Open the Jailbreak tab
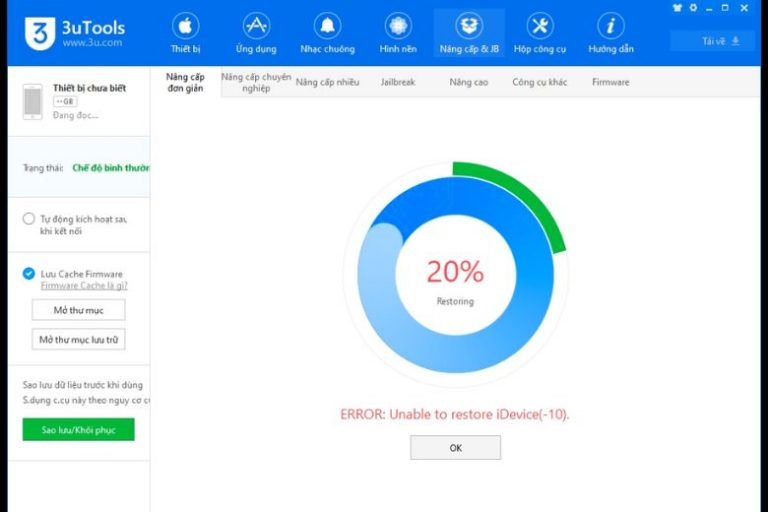Viewport: 768px width, 512px height. tap(398, 82)
